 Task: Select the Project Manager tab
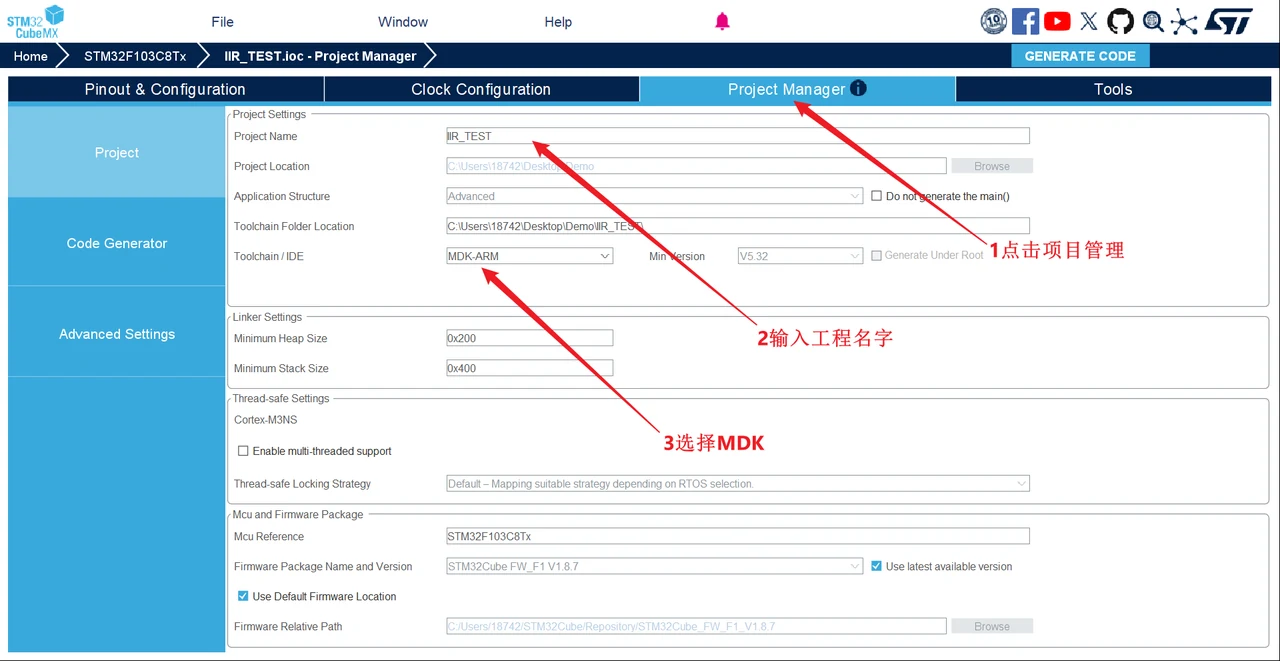(797, 89)
